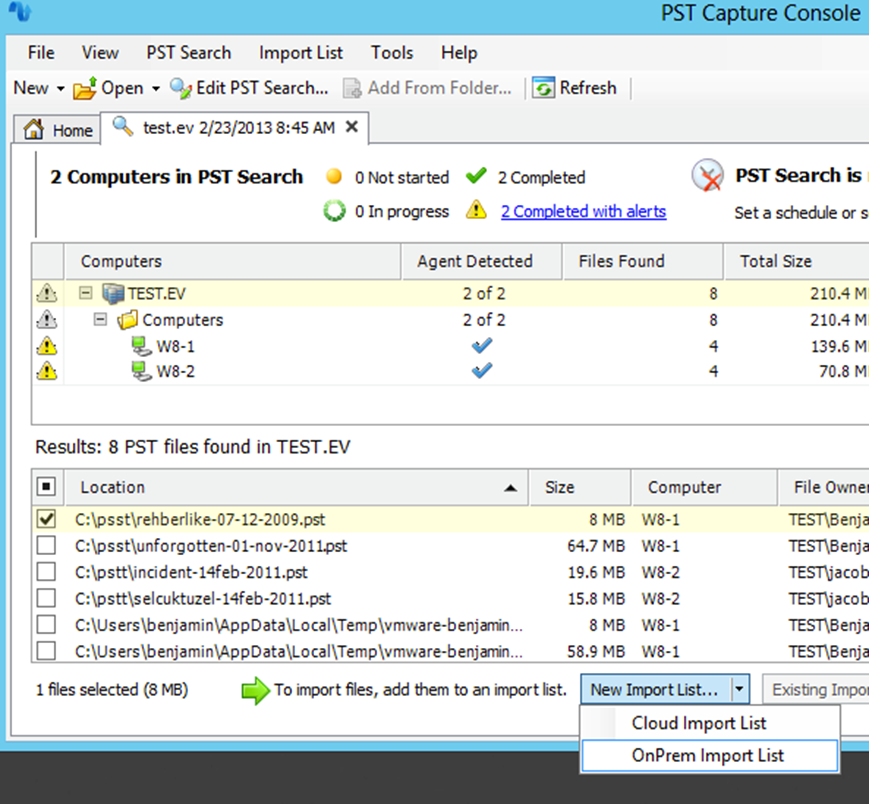Choose OnPrem Import List from dropdown
The height and width of the screenshot is (804, 869).
click(710, 755)
